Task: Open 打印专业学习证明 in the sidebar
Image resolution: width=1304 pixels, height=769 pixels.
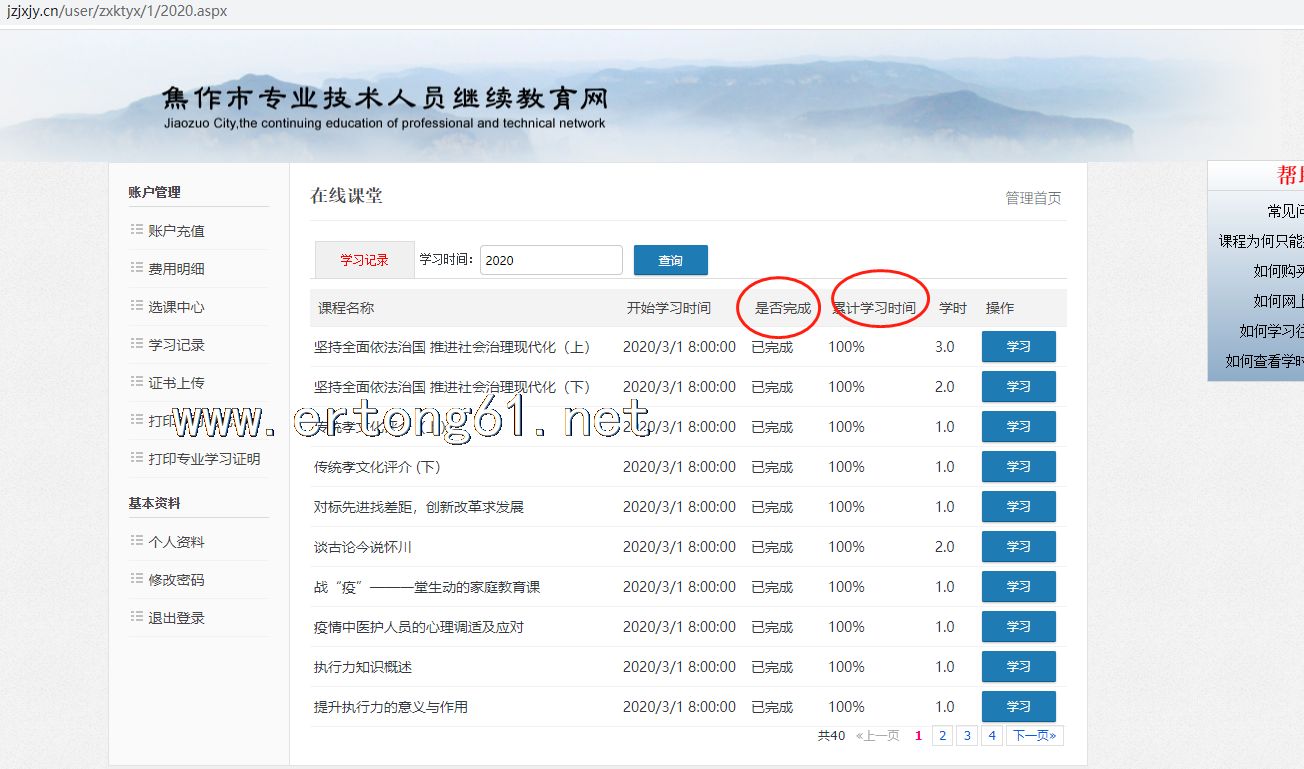Action: 204,459
